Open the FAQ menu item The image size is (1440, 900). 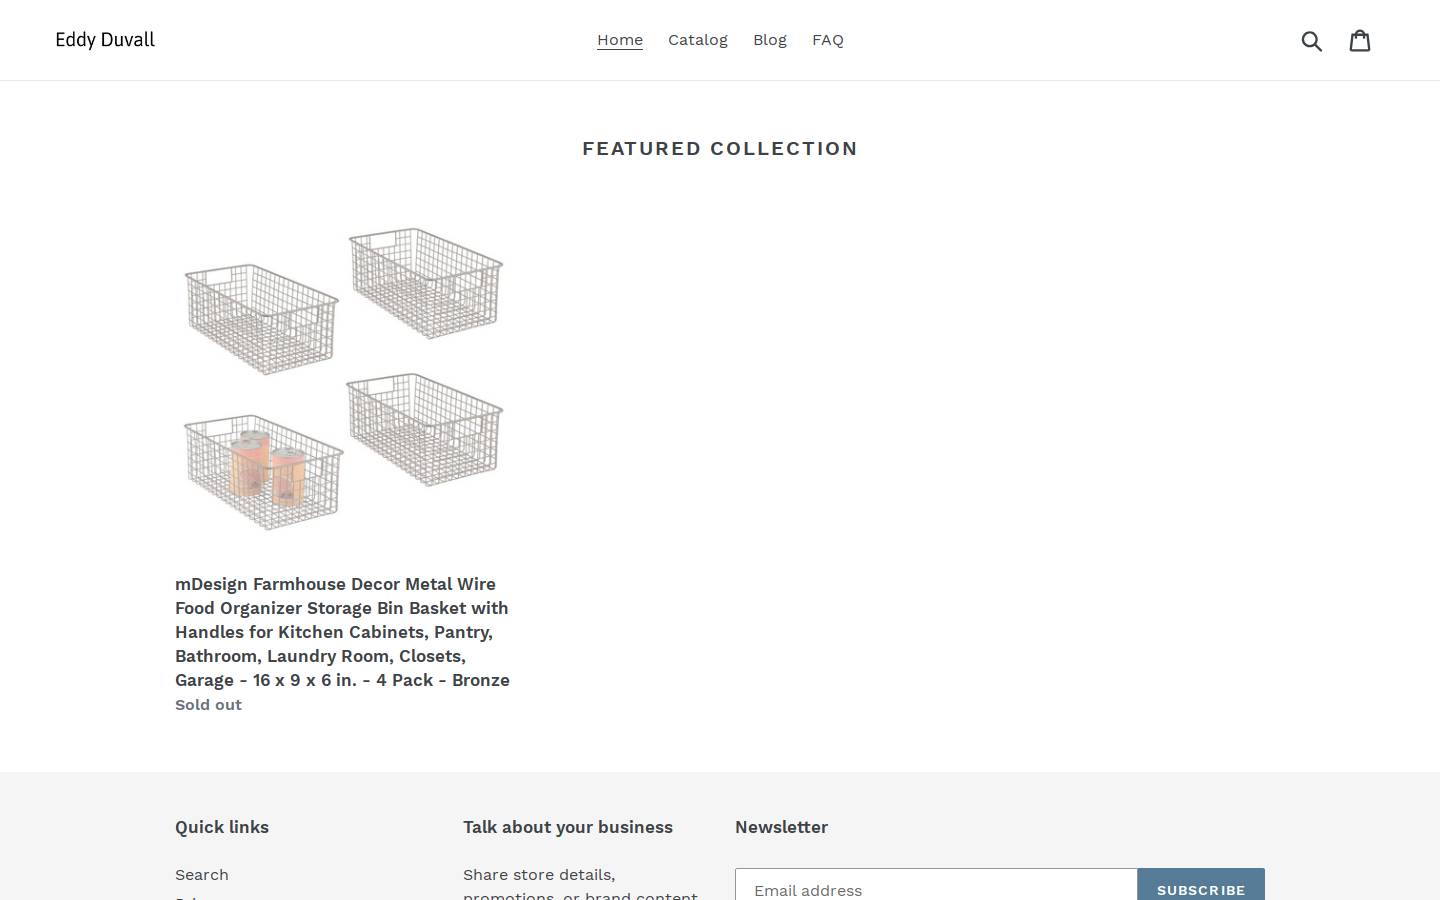(x=828, y=40)
